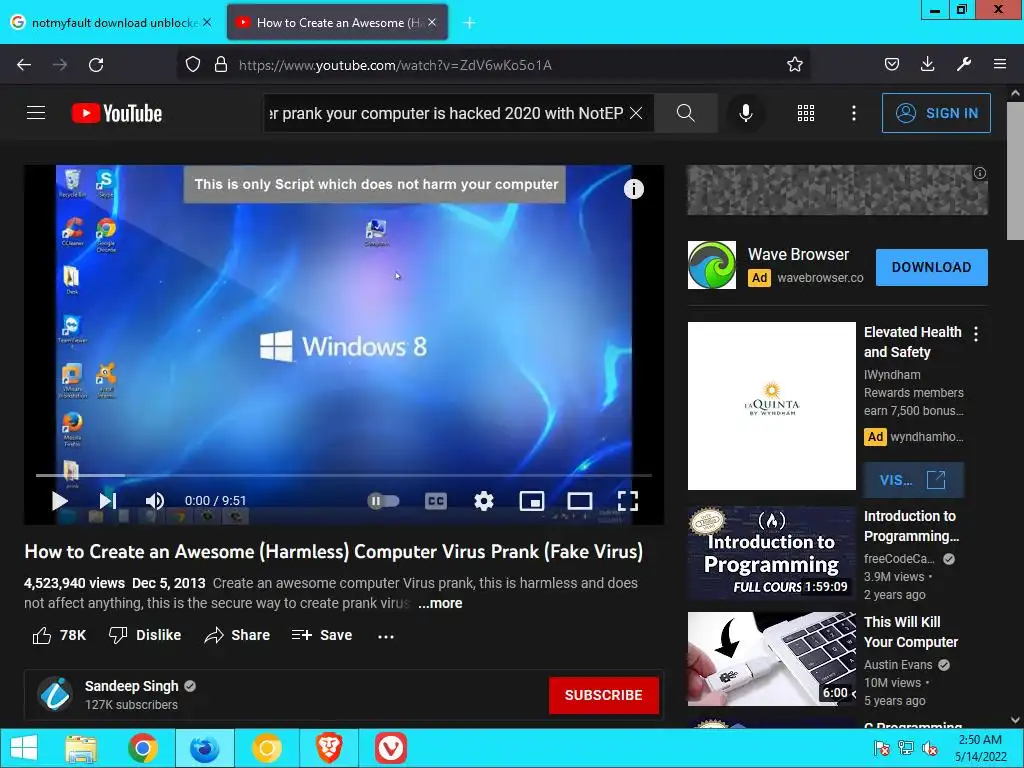Open File Explorer from taskbar
1024x768 pixels.
(81, 748)
